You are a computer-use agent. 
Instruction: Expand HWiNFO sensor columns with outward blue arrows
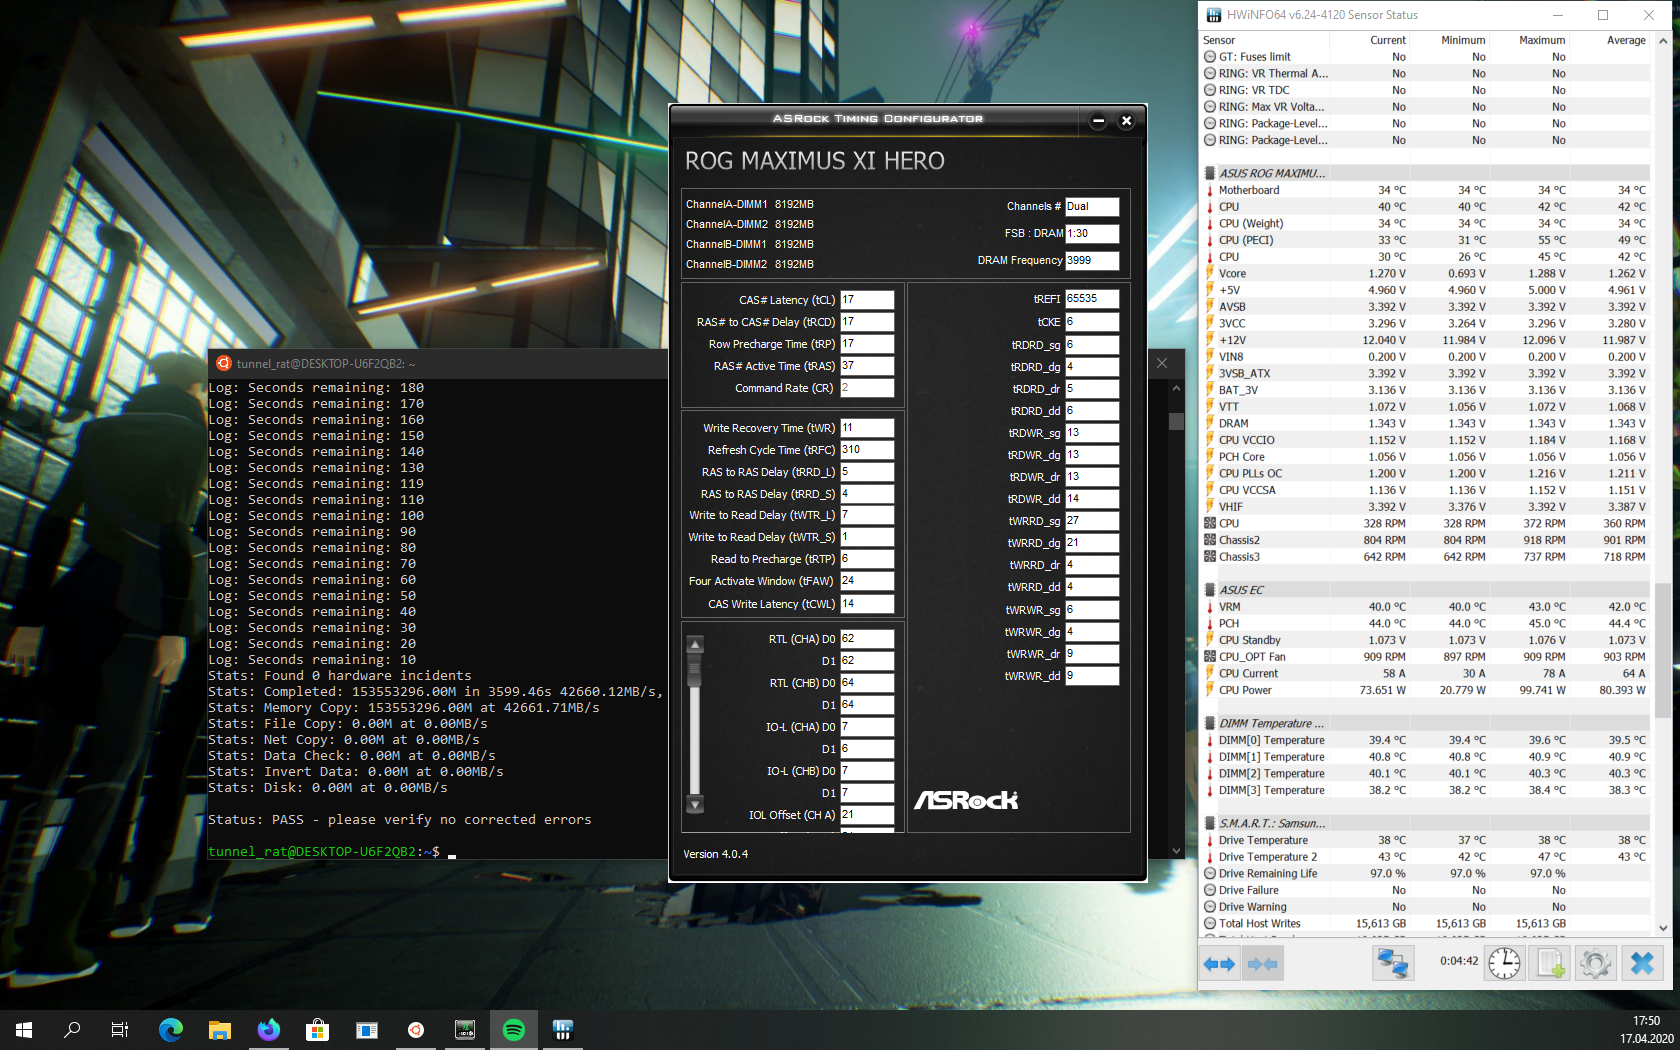(1219, 964)
